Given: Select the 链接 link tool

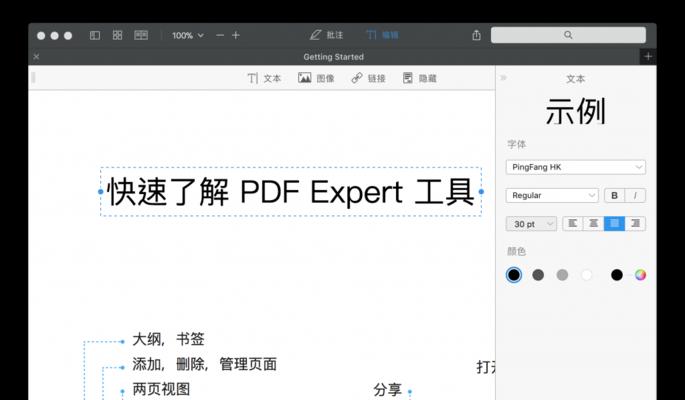Looking at the screenshot, I should pyautogui.click(x=368, y=78).
